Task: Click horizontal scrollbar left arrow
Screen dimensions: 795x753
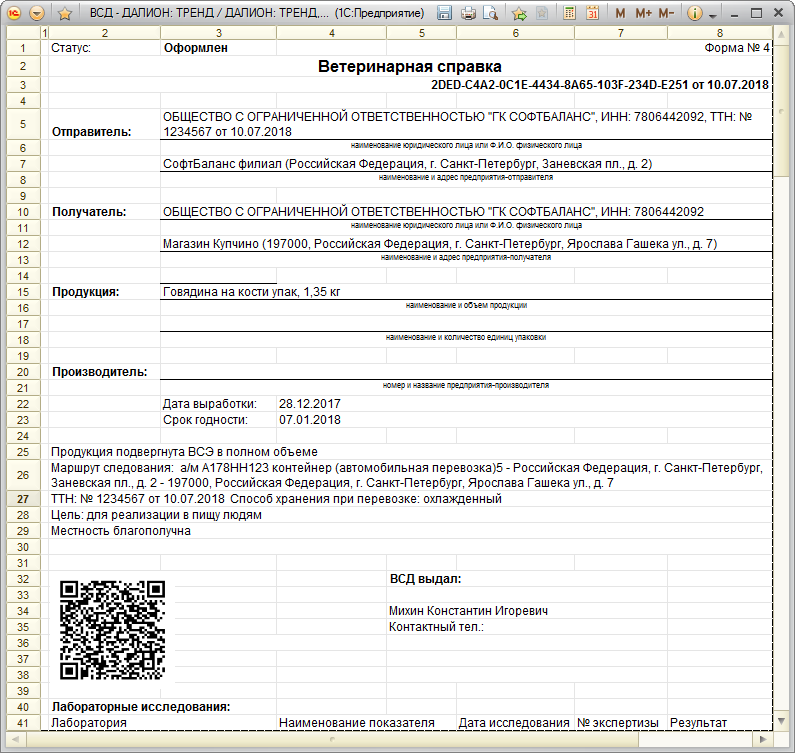Action: coord(15,739)
